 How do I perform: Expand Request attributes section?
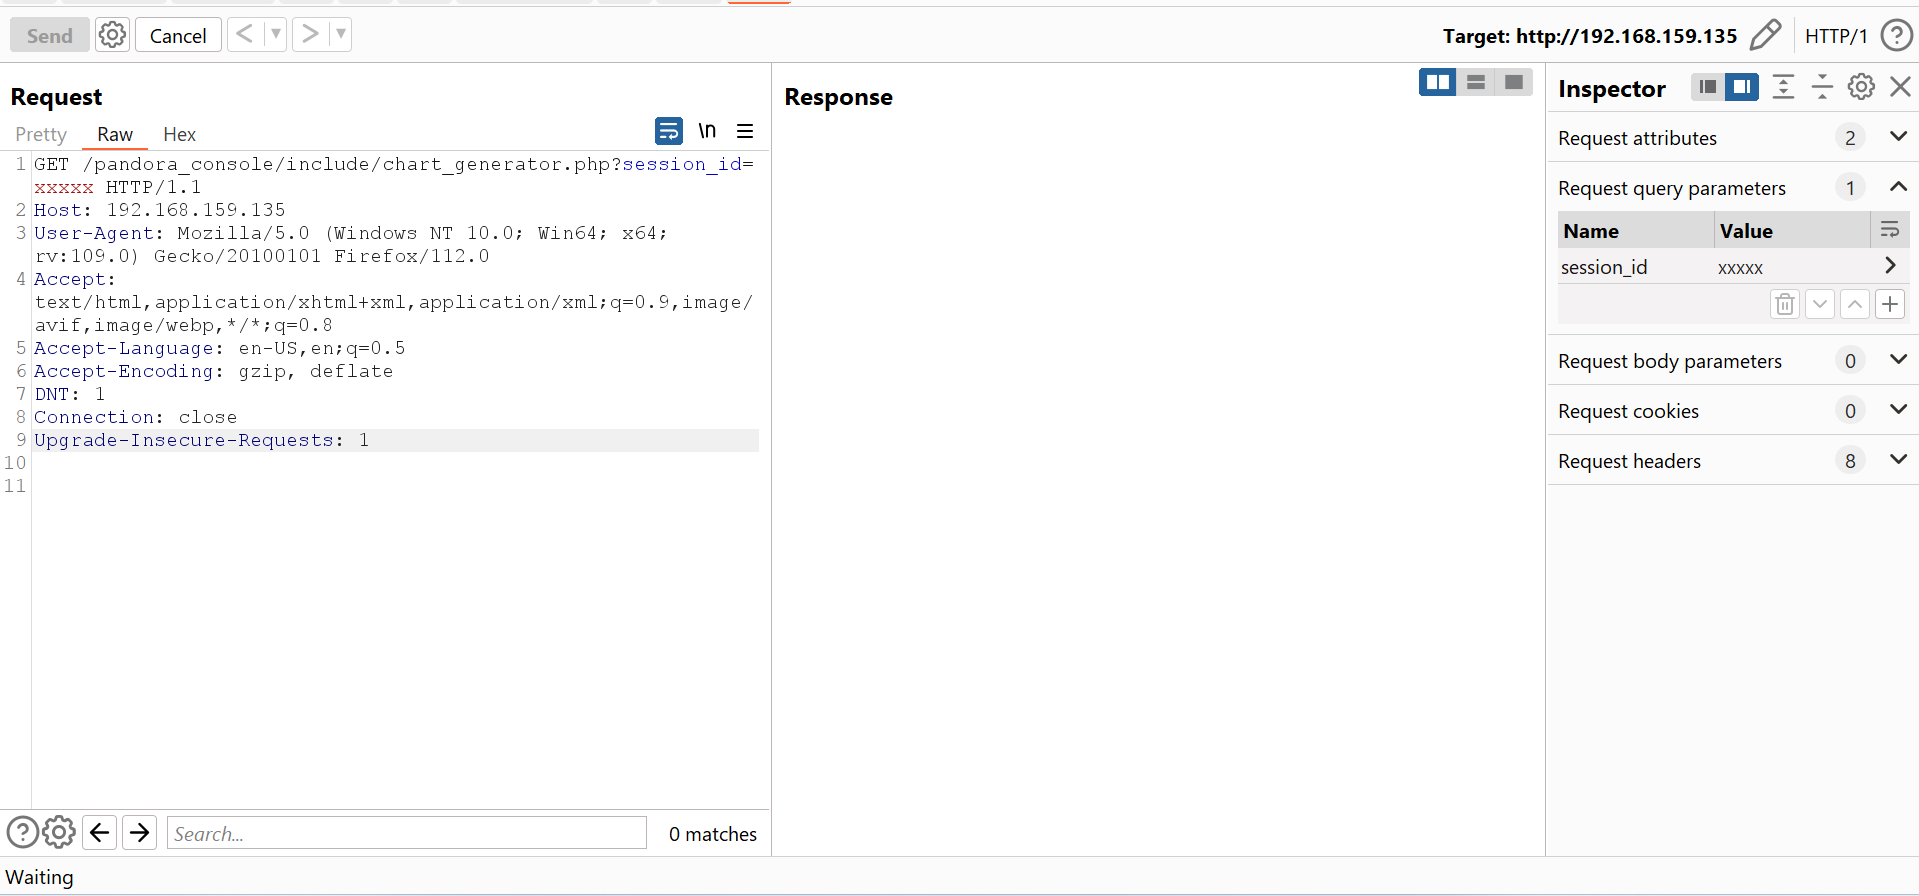(x=1898, y=136)
